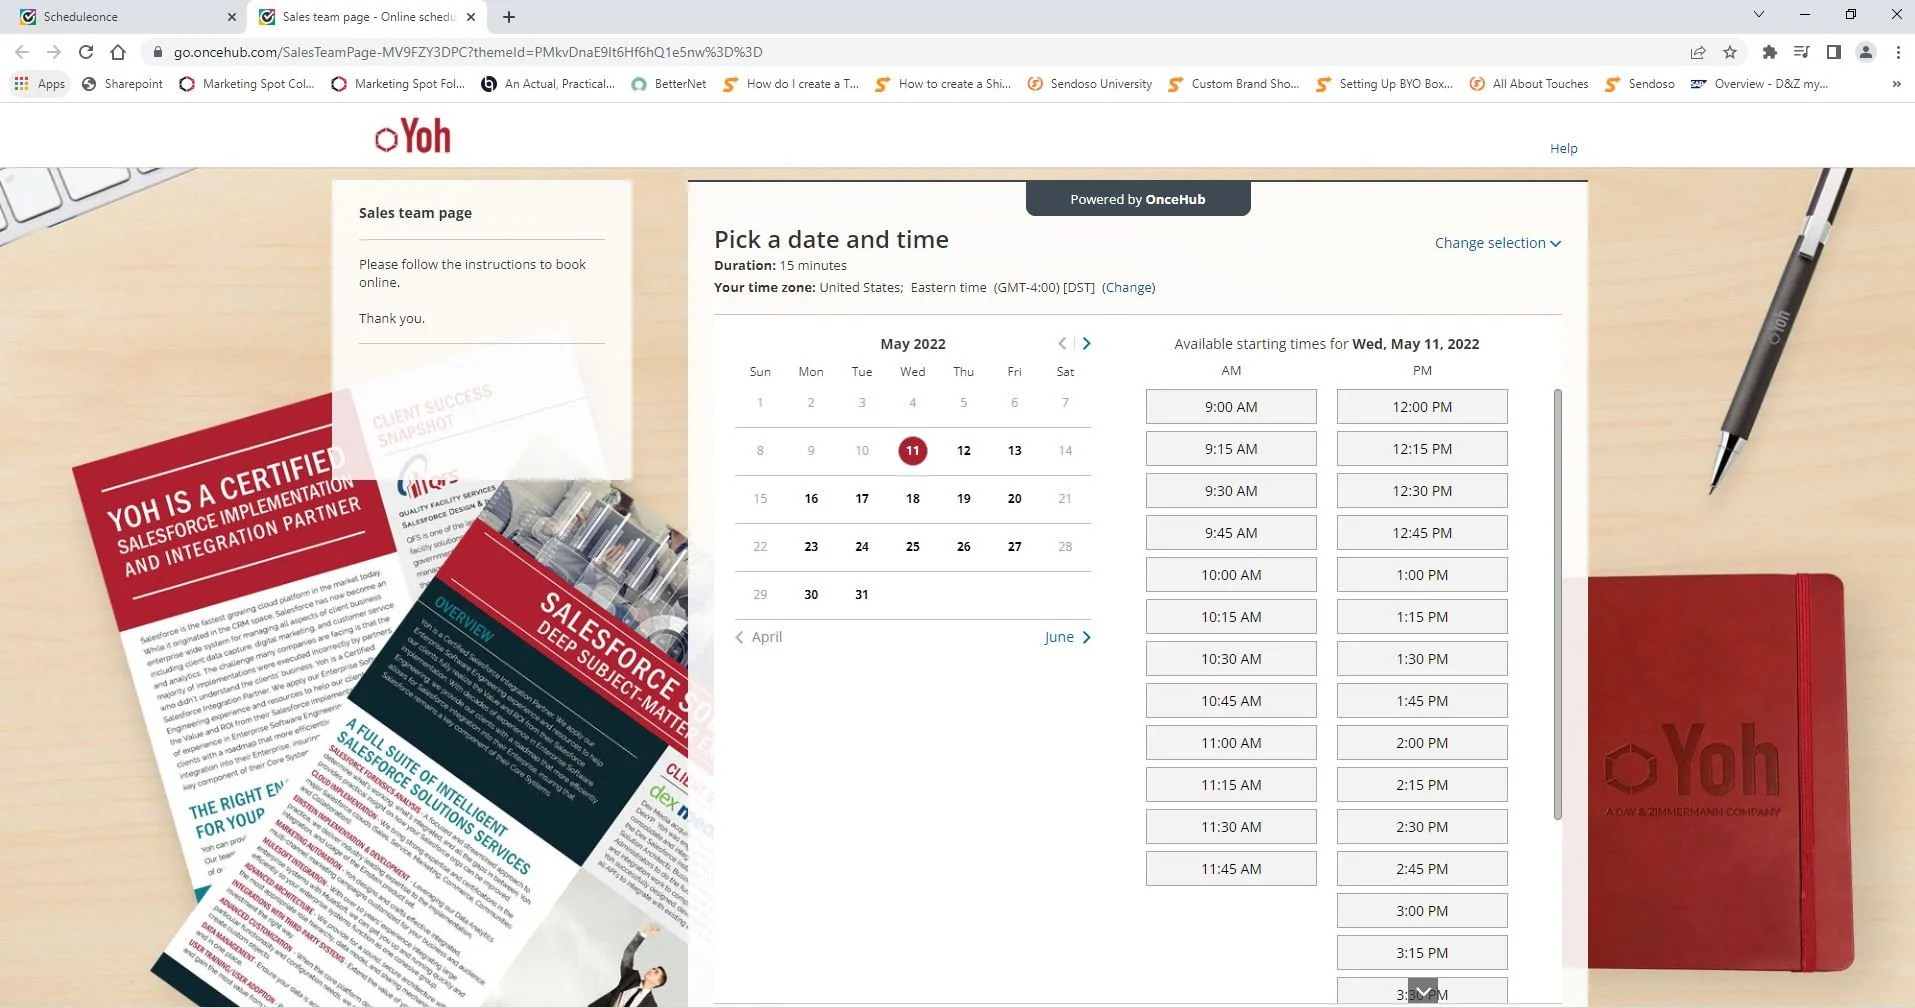Expand the Change selection dropdown
The width and height of the screenshot is (1915, 1008).
1497,243
